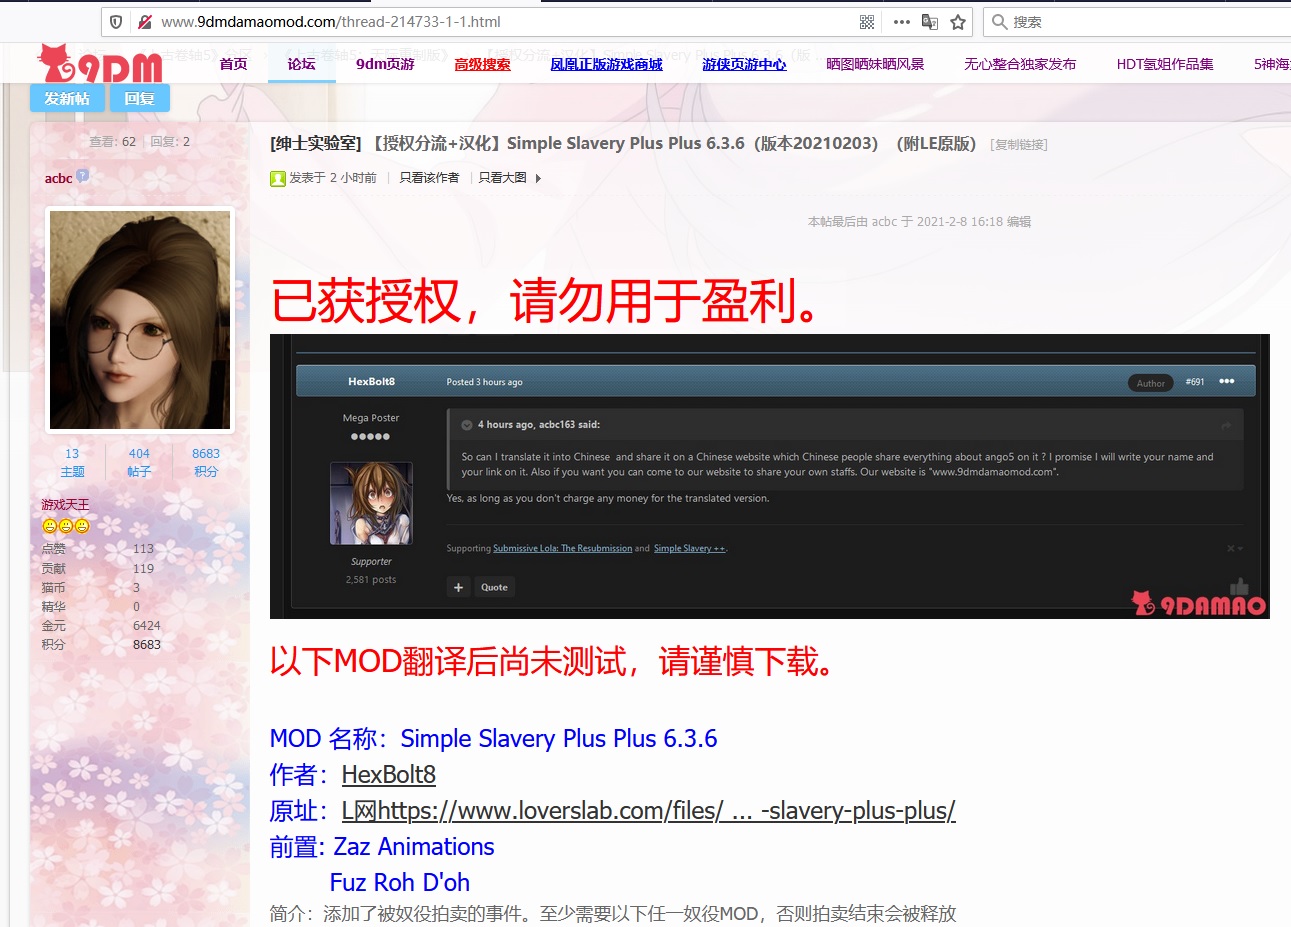Open the page actions three-dot menu
Viewport: 1291px width, 927px height.
[901, 22]
